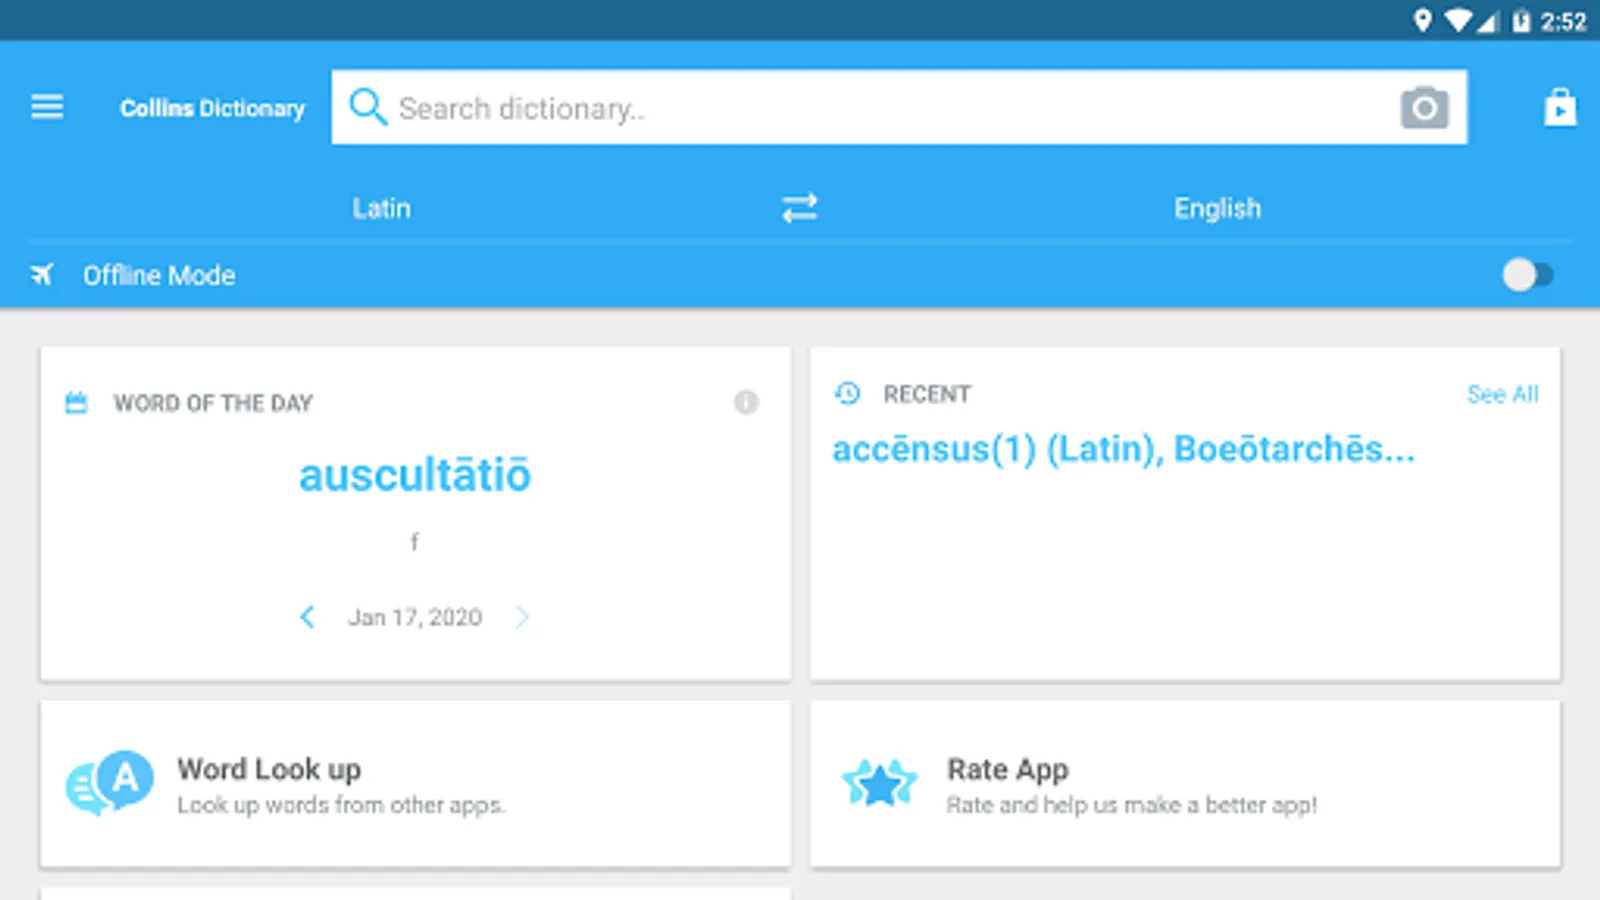The image size is (1600, 900).
Task: Enable the Offline Mode switch
Action: click(1527, 275)
